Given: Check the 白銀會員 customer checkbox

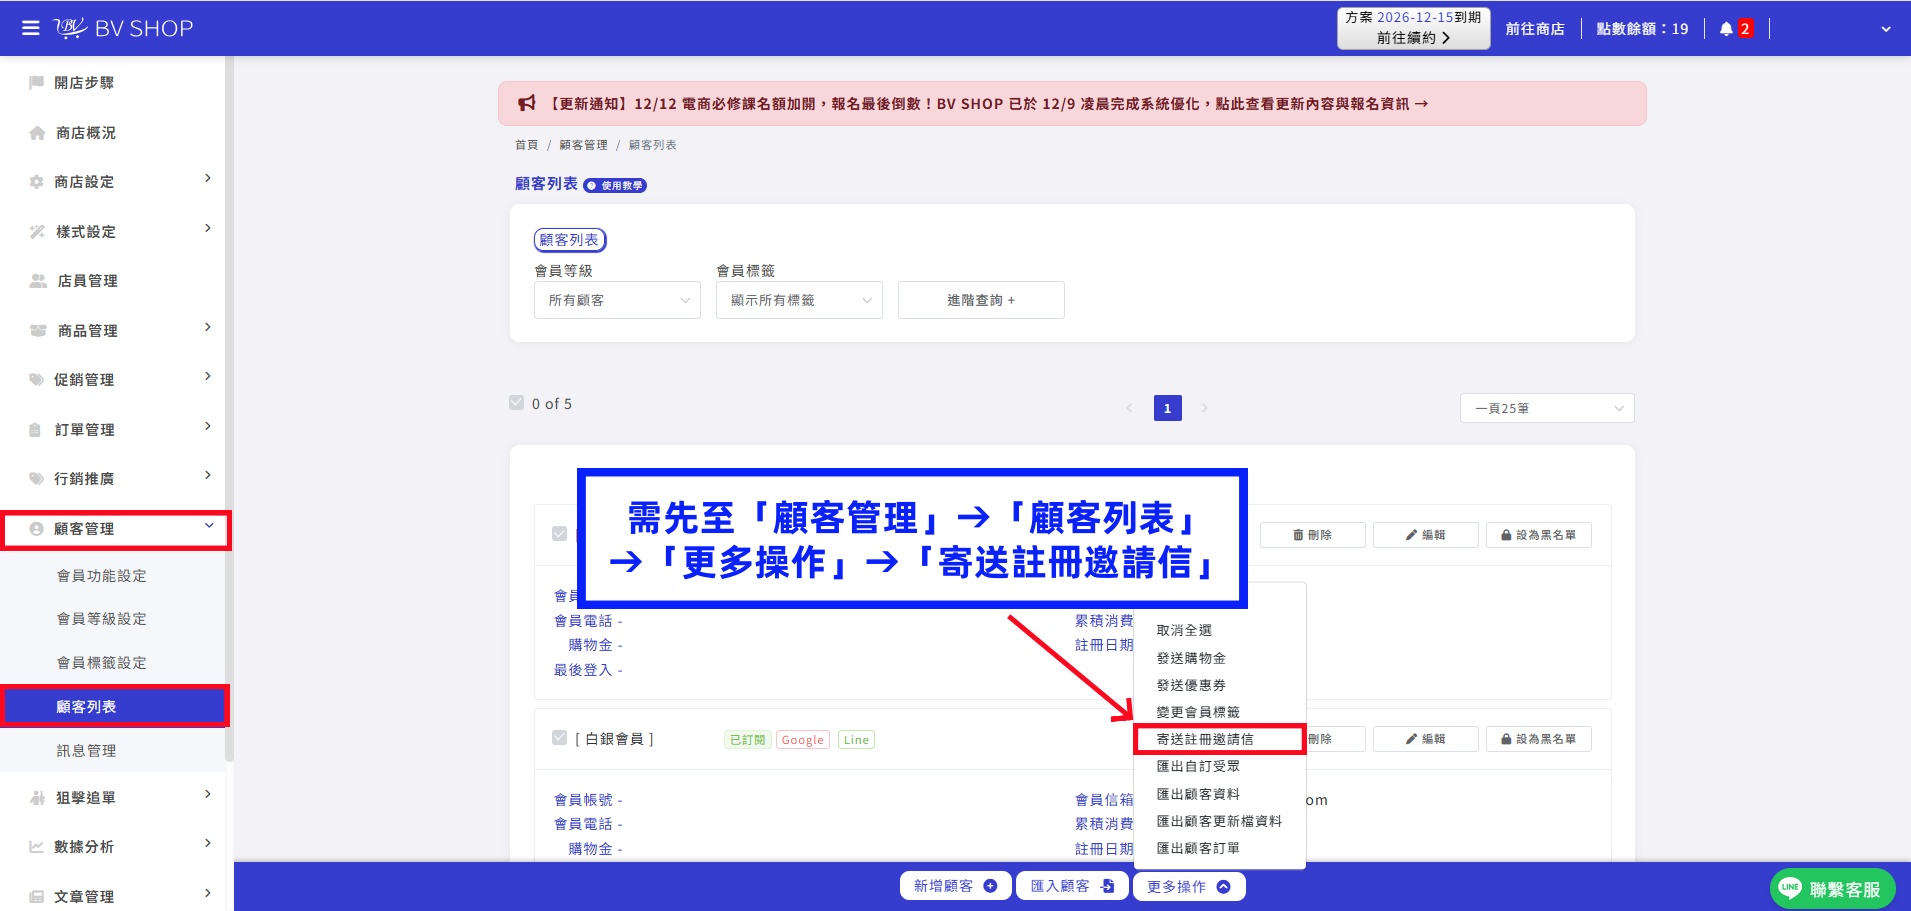Looking at the screenshot, I should pos(560,738).
